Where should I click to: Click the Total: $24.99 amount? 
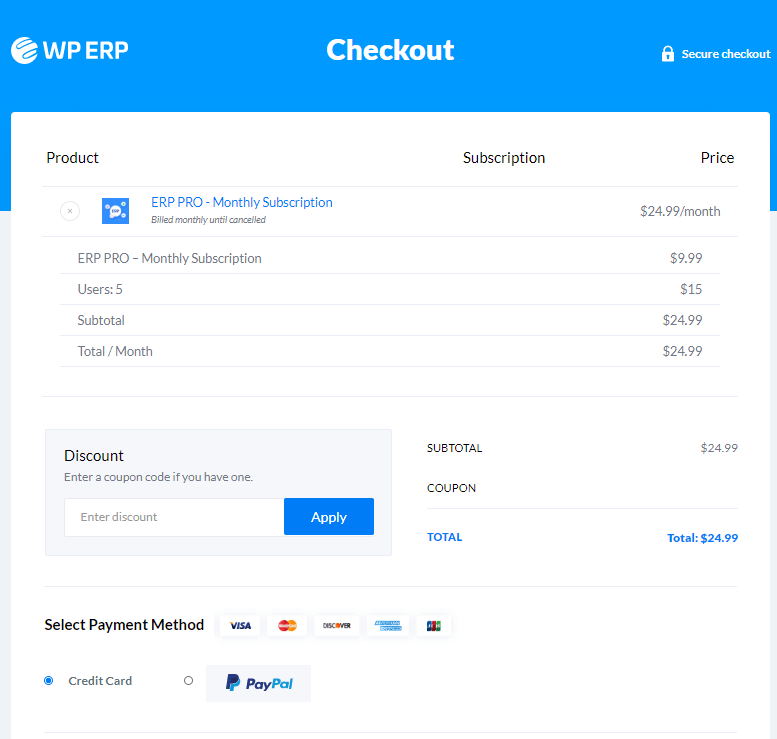point(702,538)
